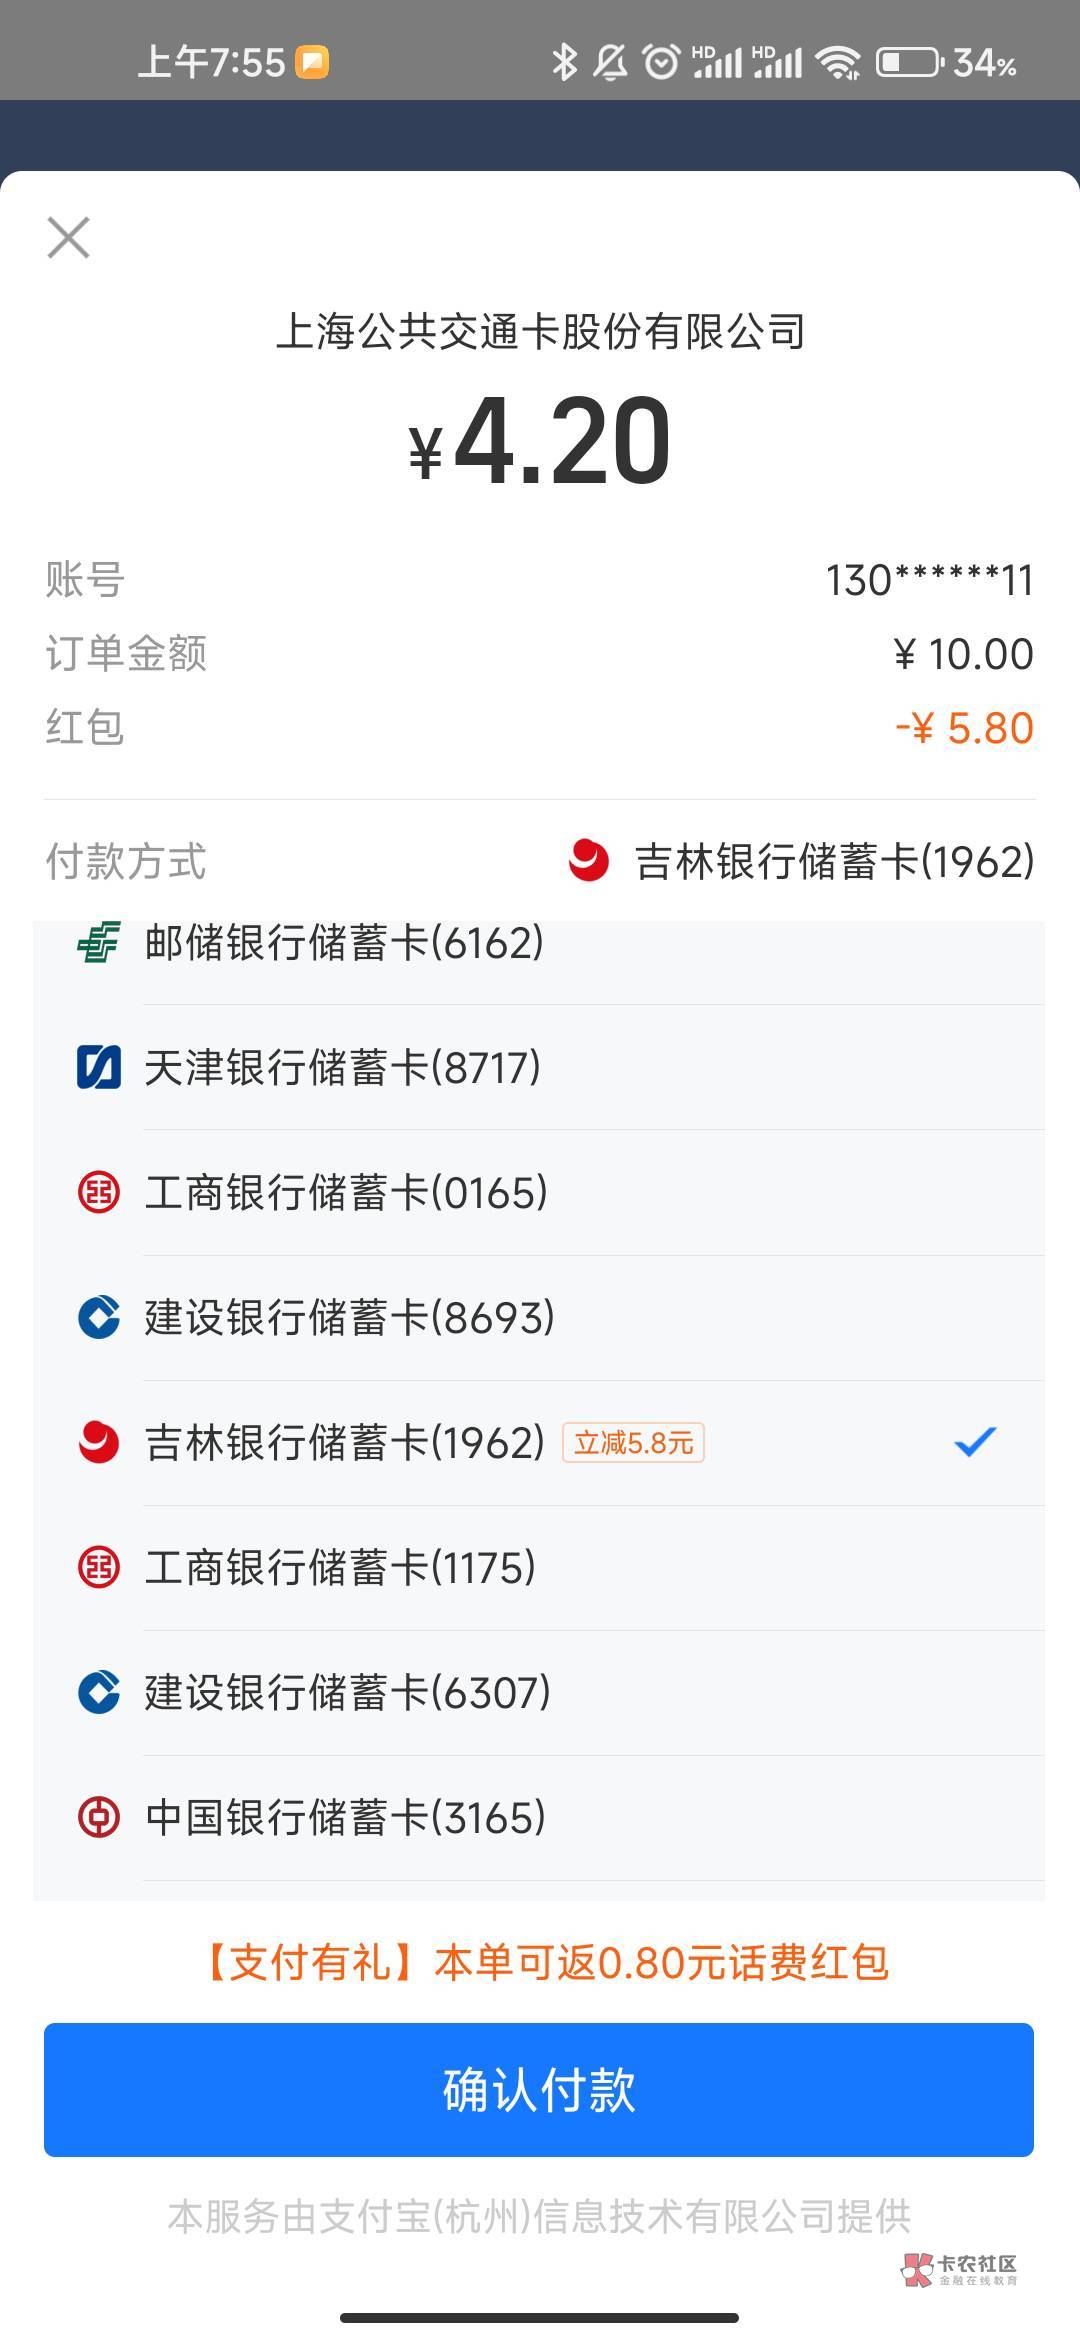This screenshot has width=1080, height=2340.
Task: Tap the 立减5.8元 discount tag
Action: pos(633,1443)
